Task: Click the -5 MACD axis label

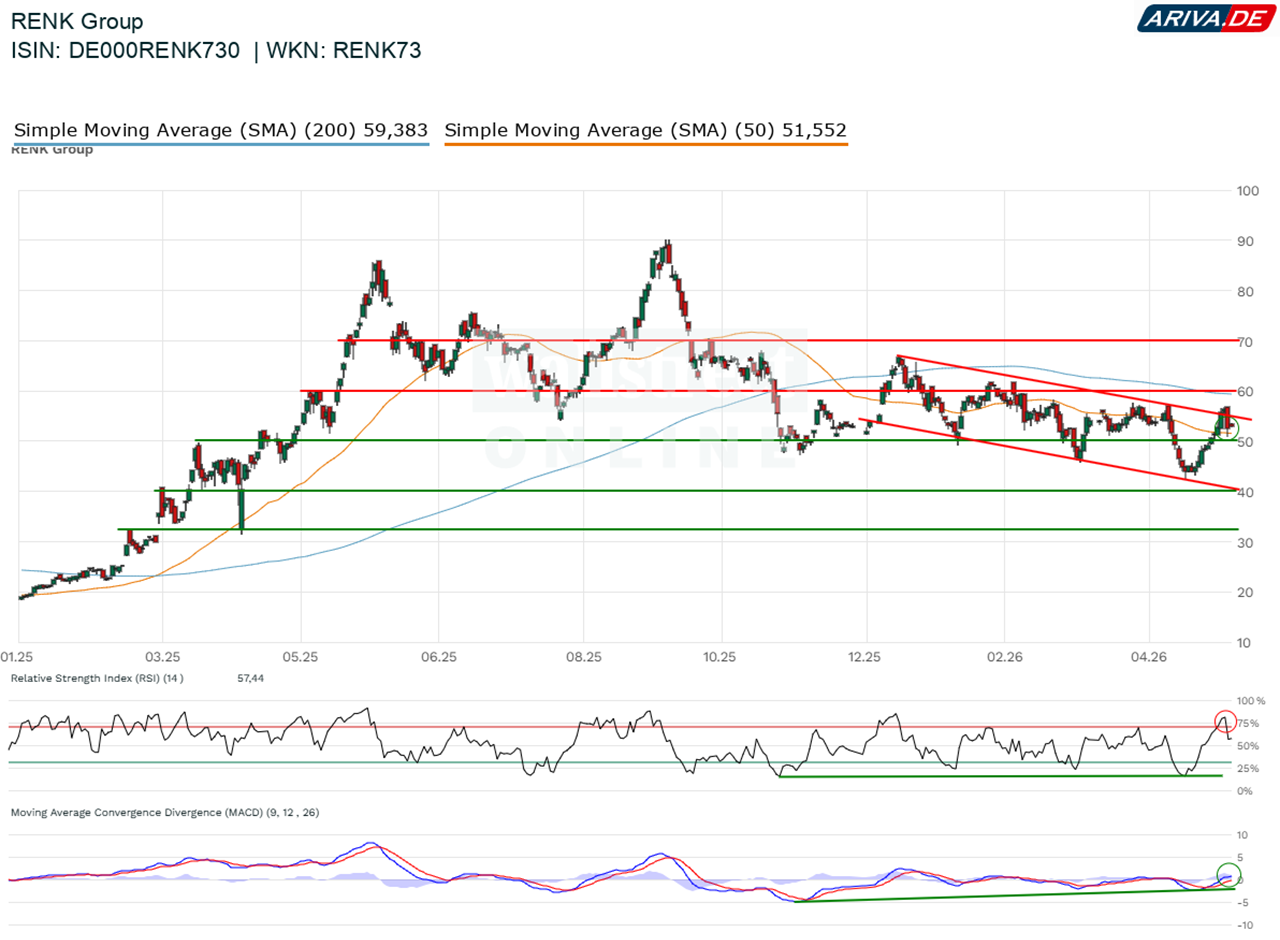Action: (x=1243, y=902)
